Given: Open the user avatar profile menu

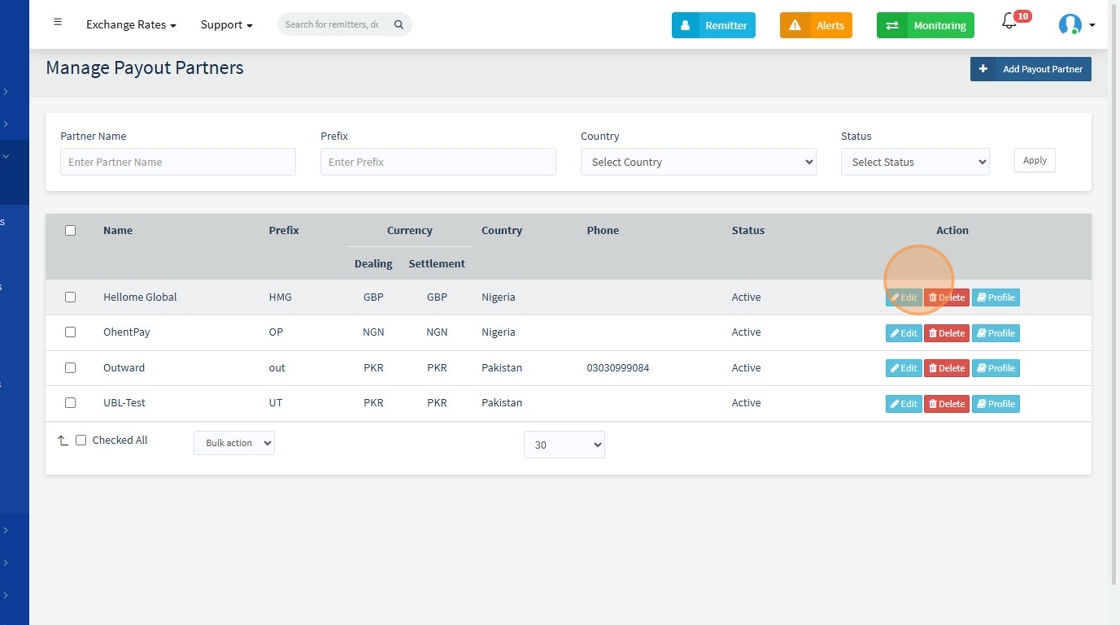Looking at the screenshot, I should 1070,24.
